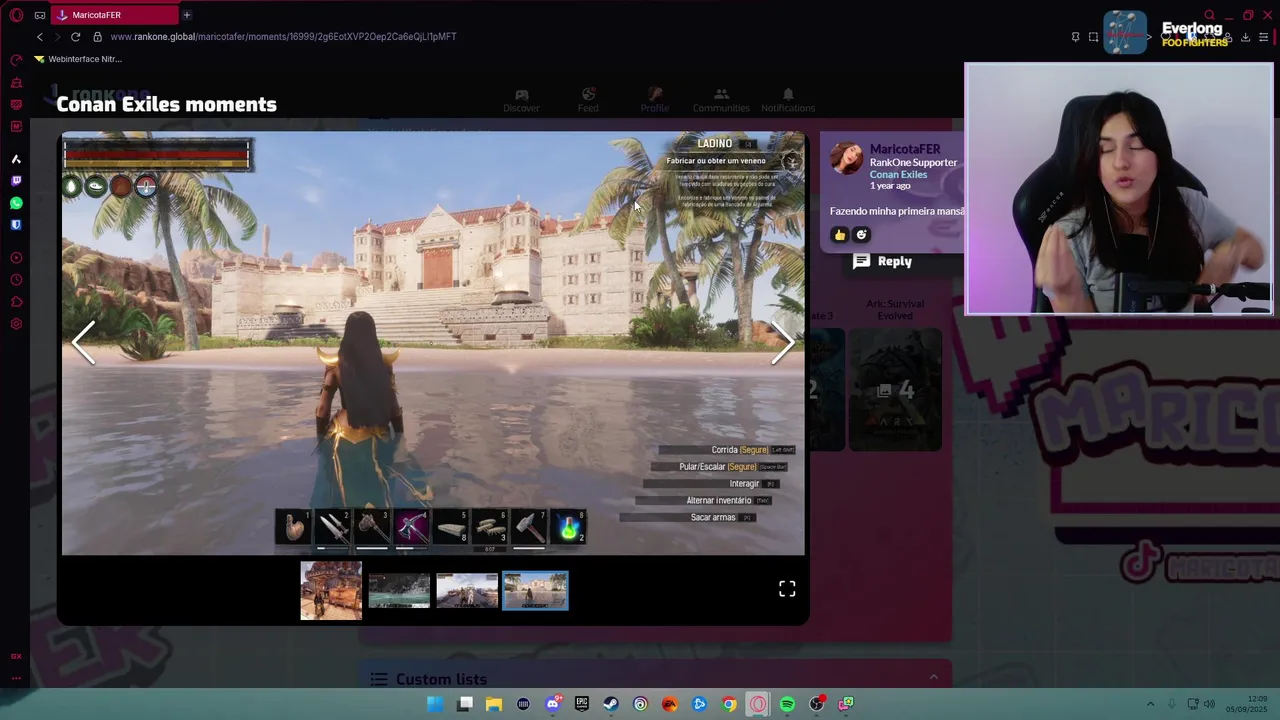Show the next moment with right arrow
The image size is (1280, 720).
782,343
